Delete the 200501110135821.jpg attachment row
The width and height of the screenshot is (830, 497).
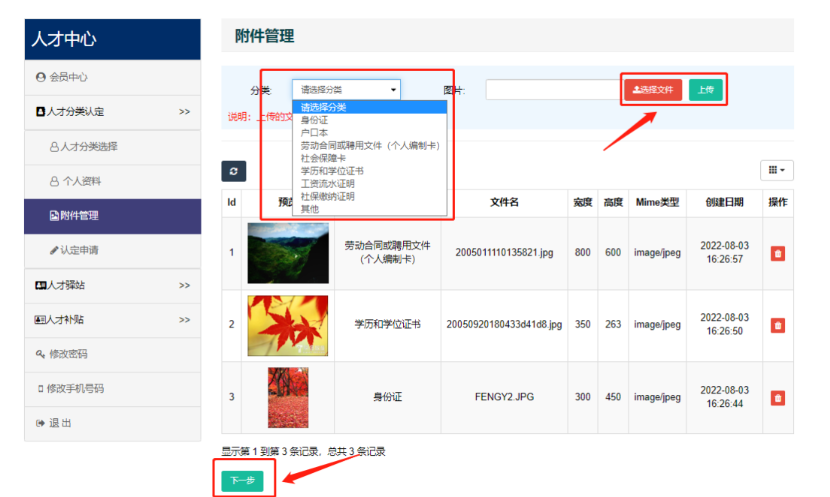click(778, 254)
